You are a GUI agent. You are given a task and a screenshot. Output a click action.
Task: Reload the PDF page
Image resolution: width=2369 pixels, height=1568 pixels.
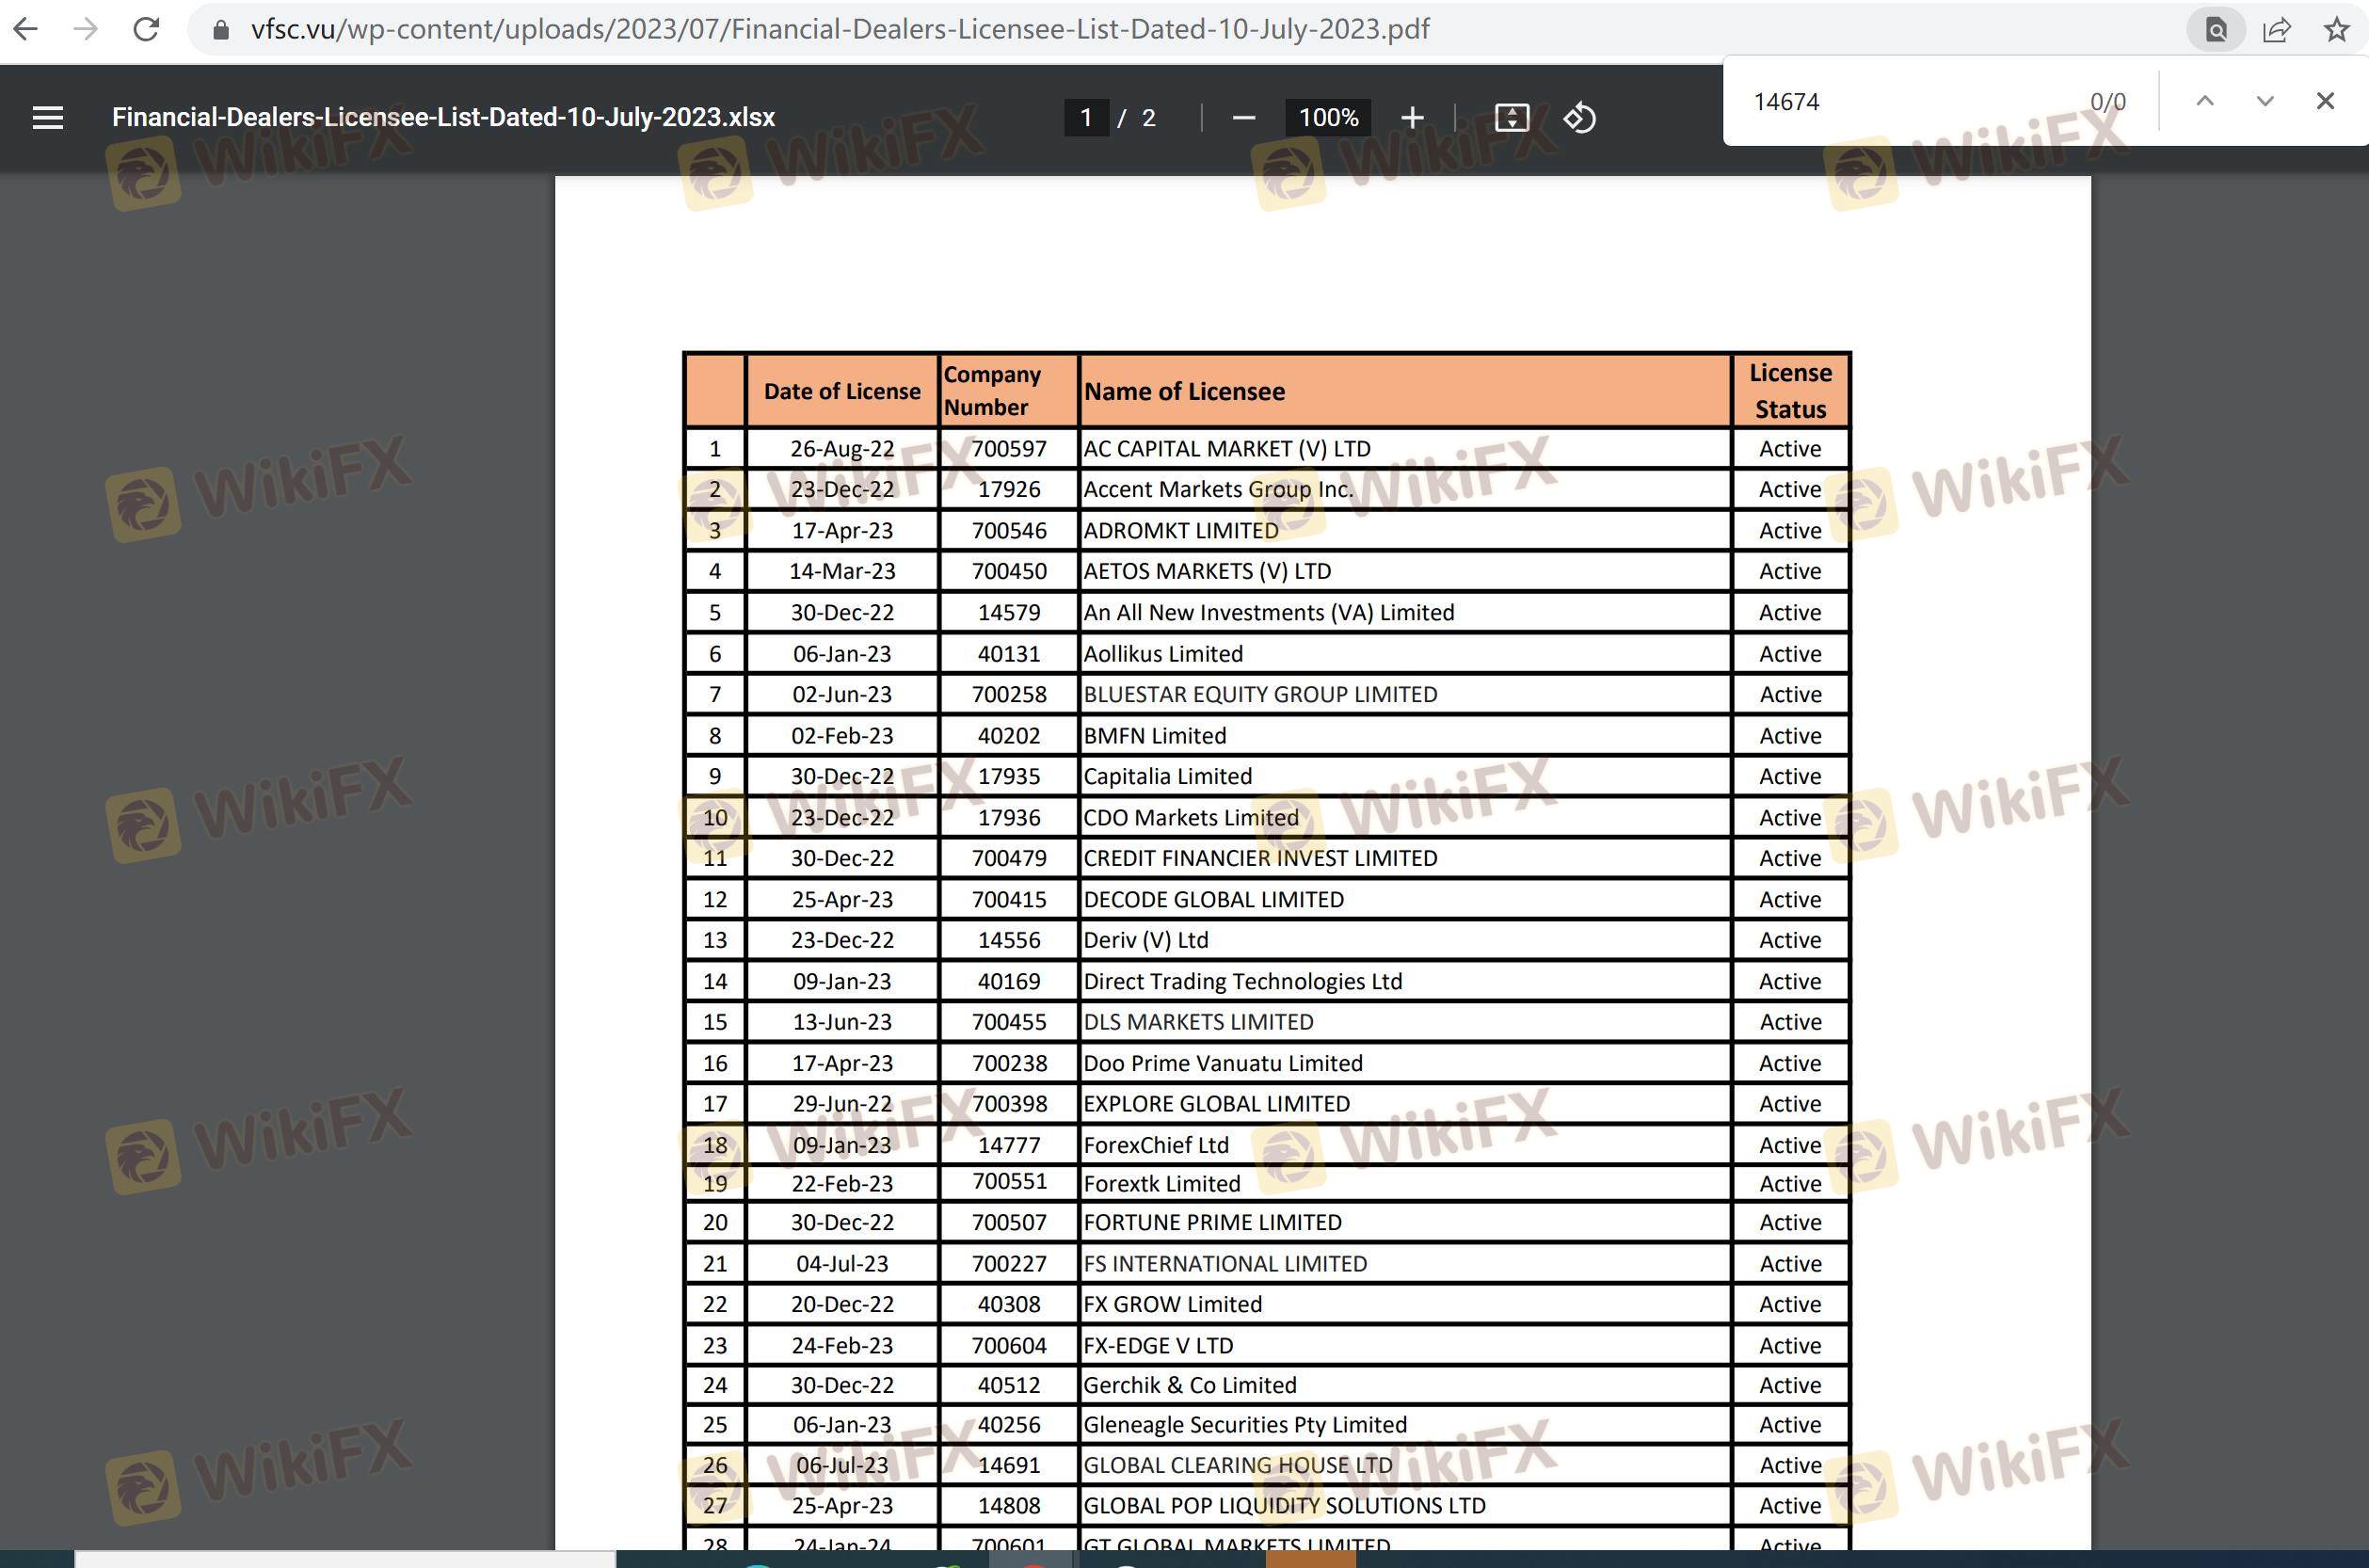(146, 29)
